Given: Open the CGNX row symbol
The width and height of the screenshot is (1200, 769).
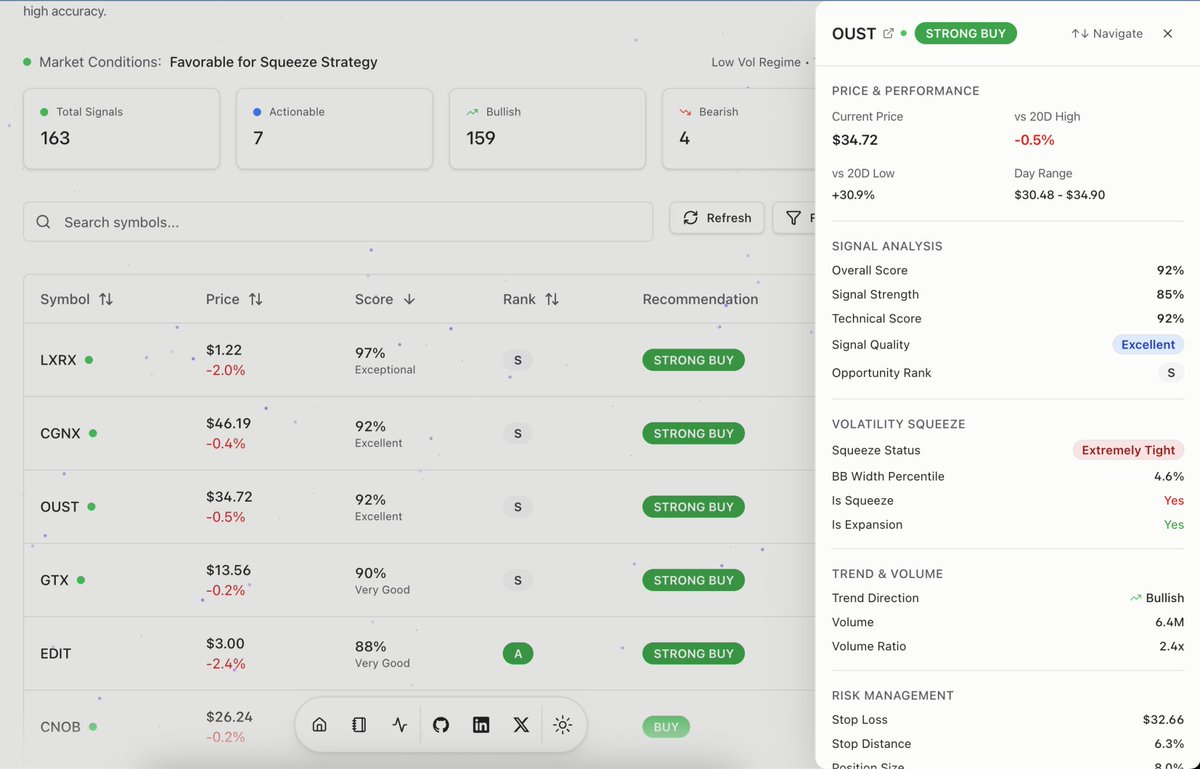Looking at the screenshot, I should pyautogui.click(x=60, y=433).
